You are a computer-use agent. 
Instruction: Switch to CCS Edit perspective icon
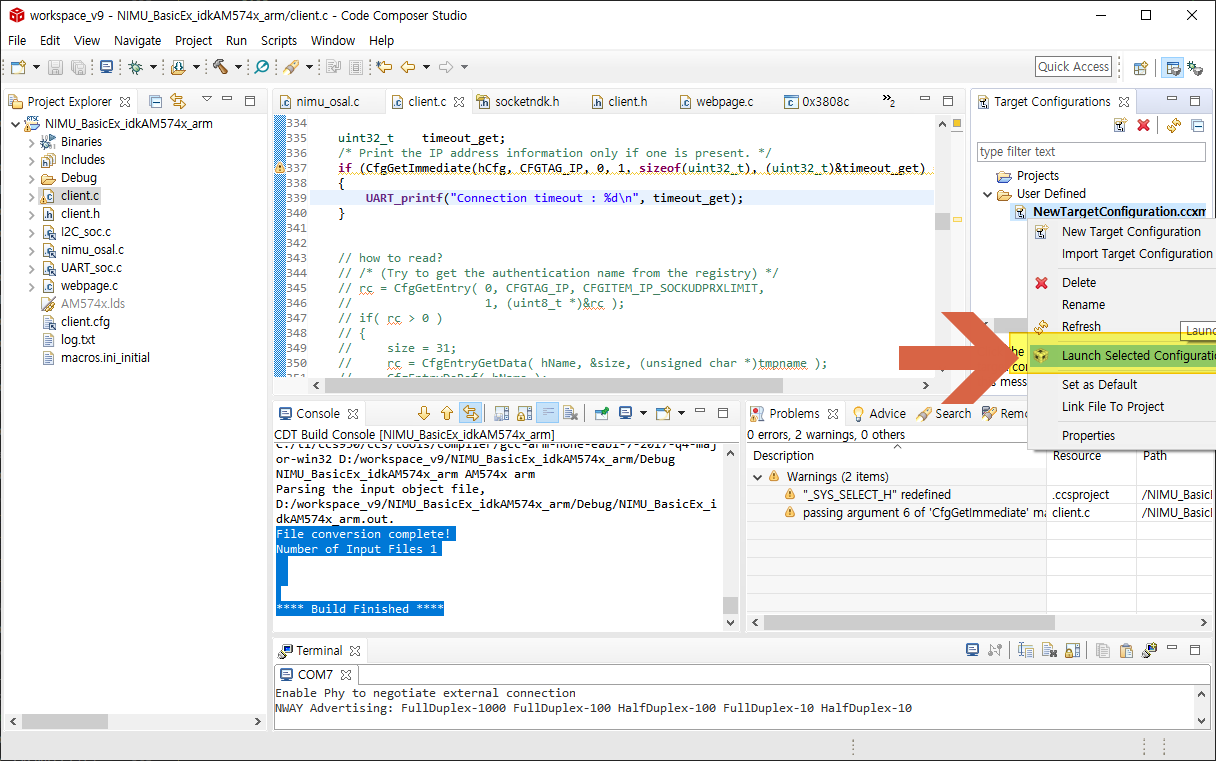tap(1173, 68)
